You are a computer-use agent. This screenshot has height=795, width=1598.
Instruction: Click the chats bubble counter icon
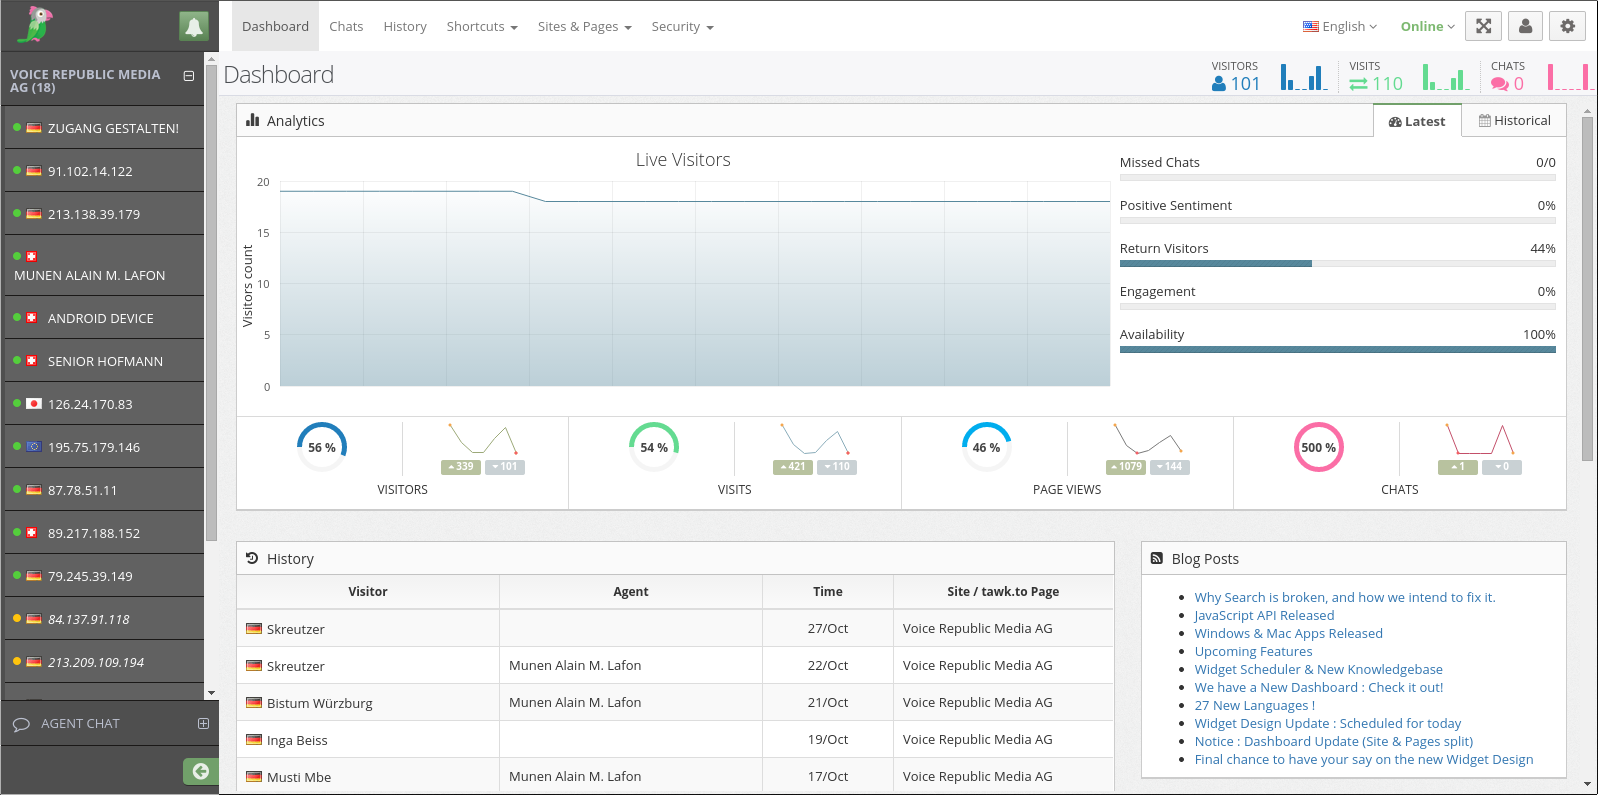[x=1499, y=84]
